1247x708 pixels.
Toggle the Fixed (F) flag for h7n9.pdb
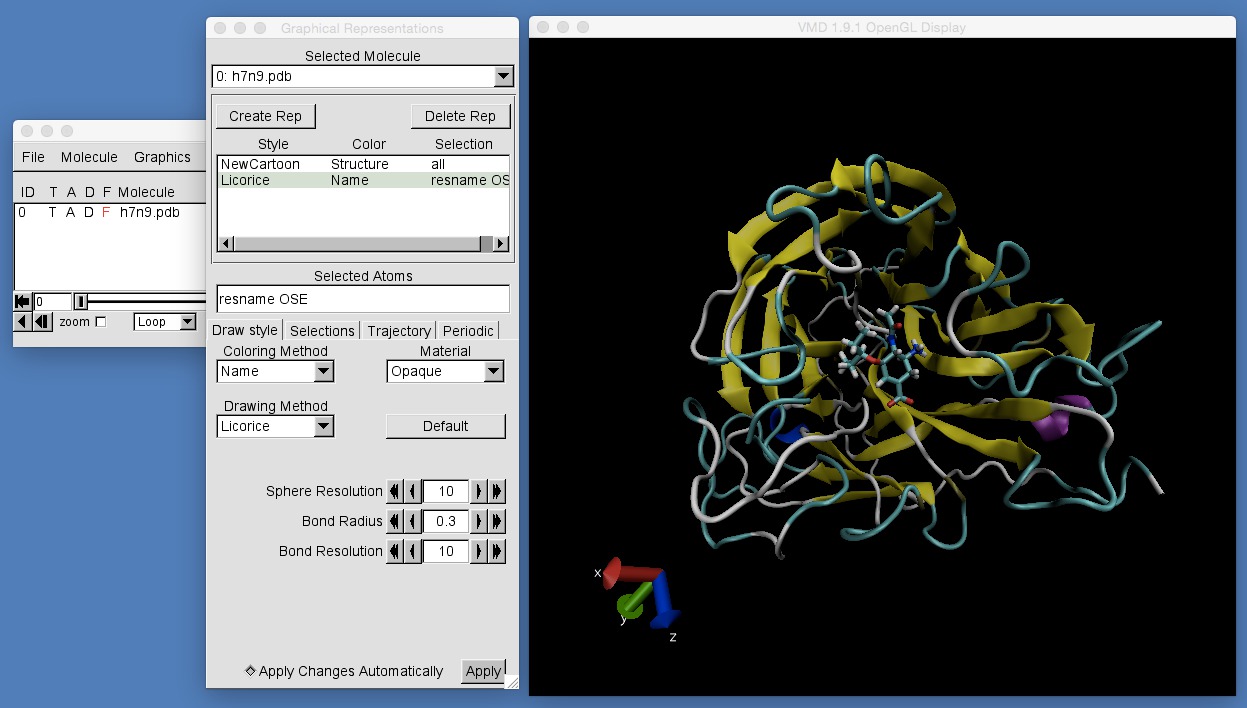(106, 212)
